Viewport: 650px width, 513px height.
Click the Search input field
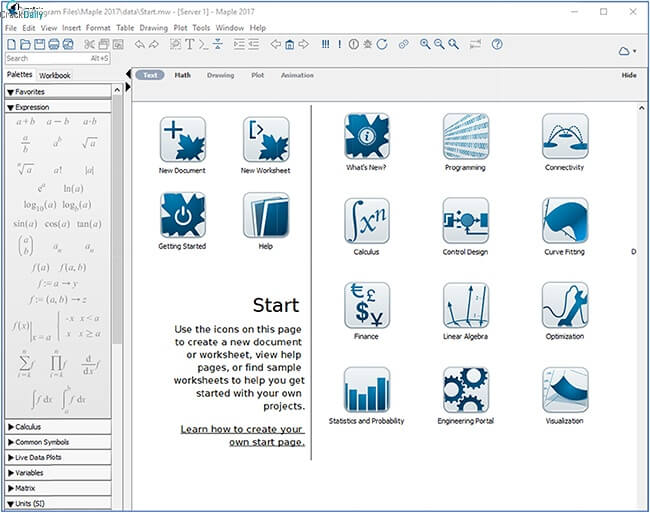pos(58,58)
